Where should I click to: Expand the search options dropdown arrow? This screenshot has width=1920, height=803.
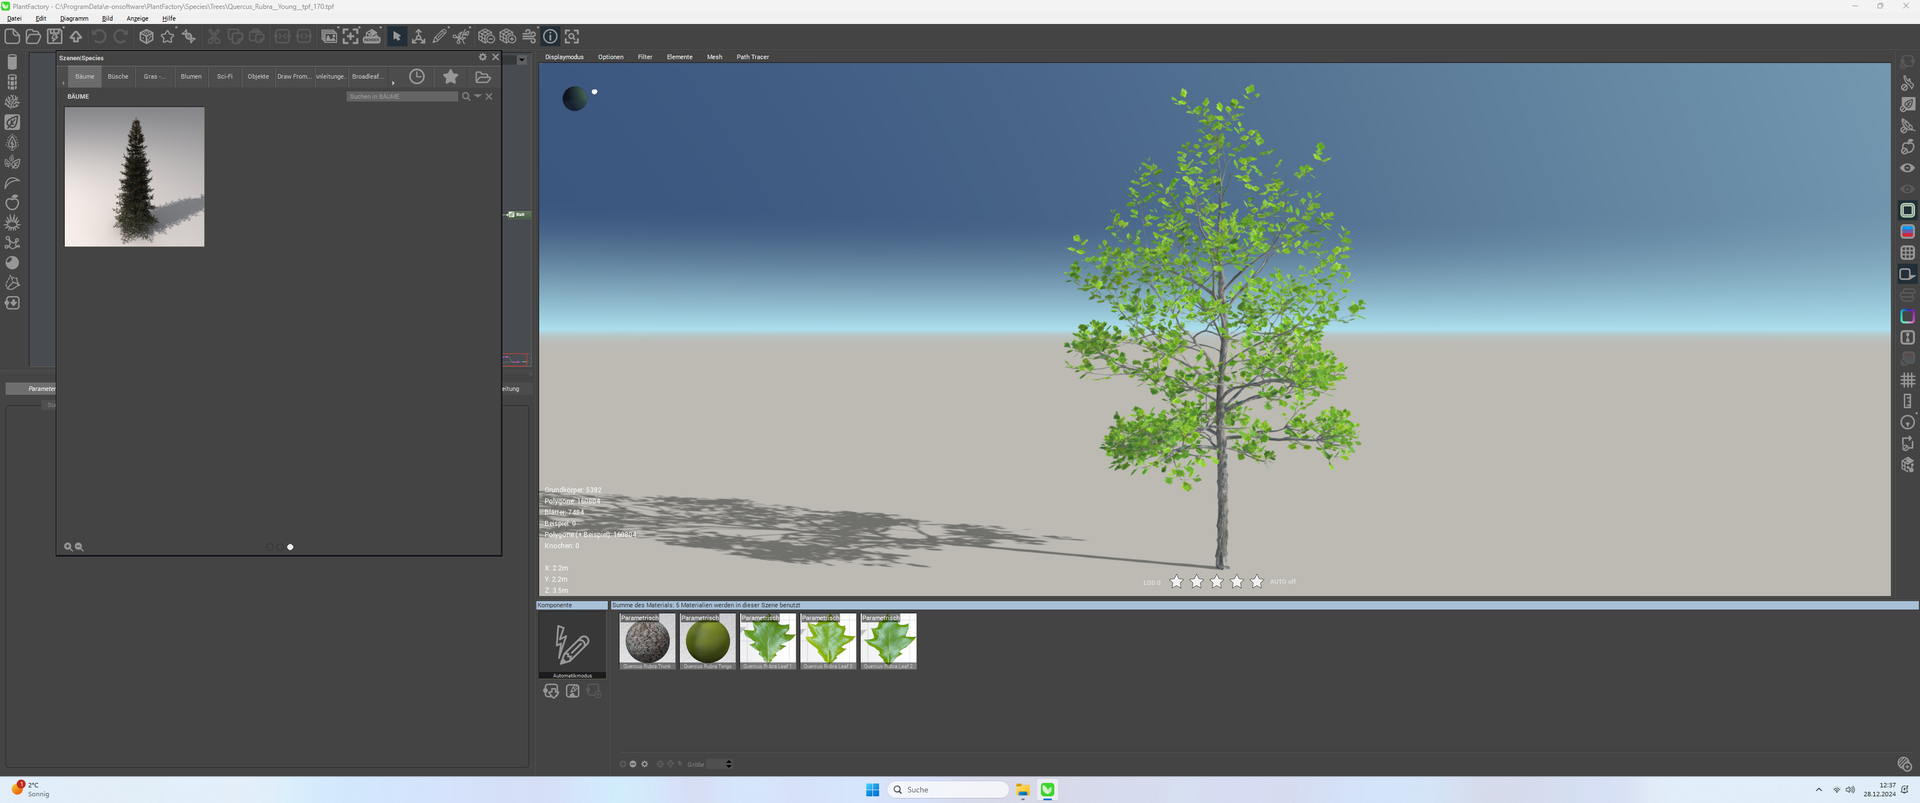477,97
